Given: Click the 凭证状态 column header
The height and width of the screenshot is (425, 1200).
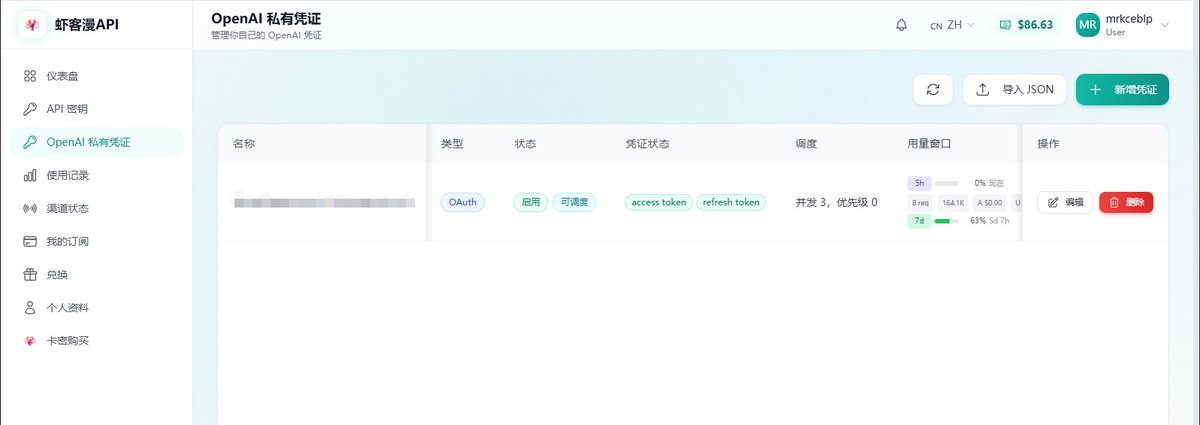Looking at the screenshot, I should (647, 144).
